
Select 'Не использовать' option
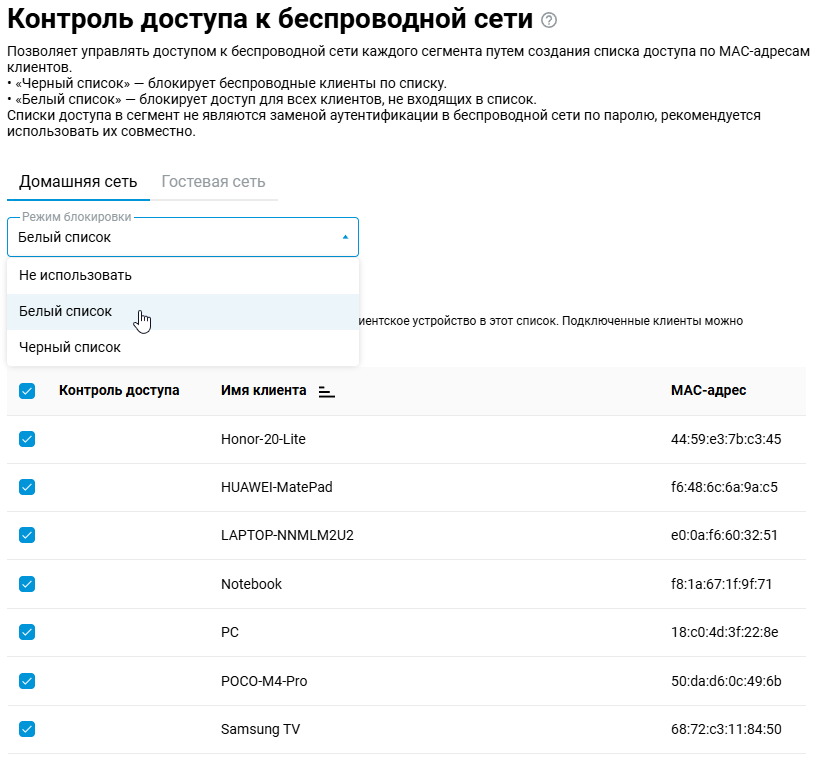[75, 275]
